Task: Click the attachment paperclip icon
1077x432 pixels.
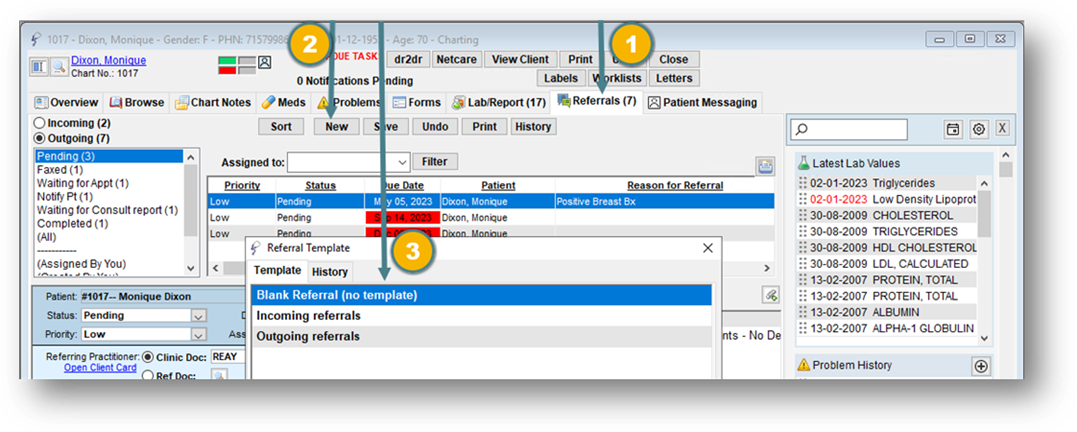Action: [x=771, y=295]
